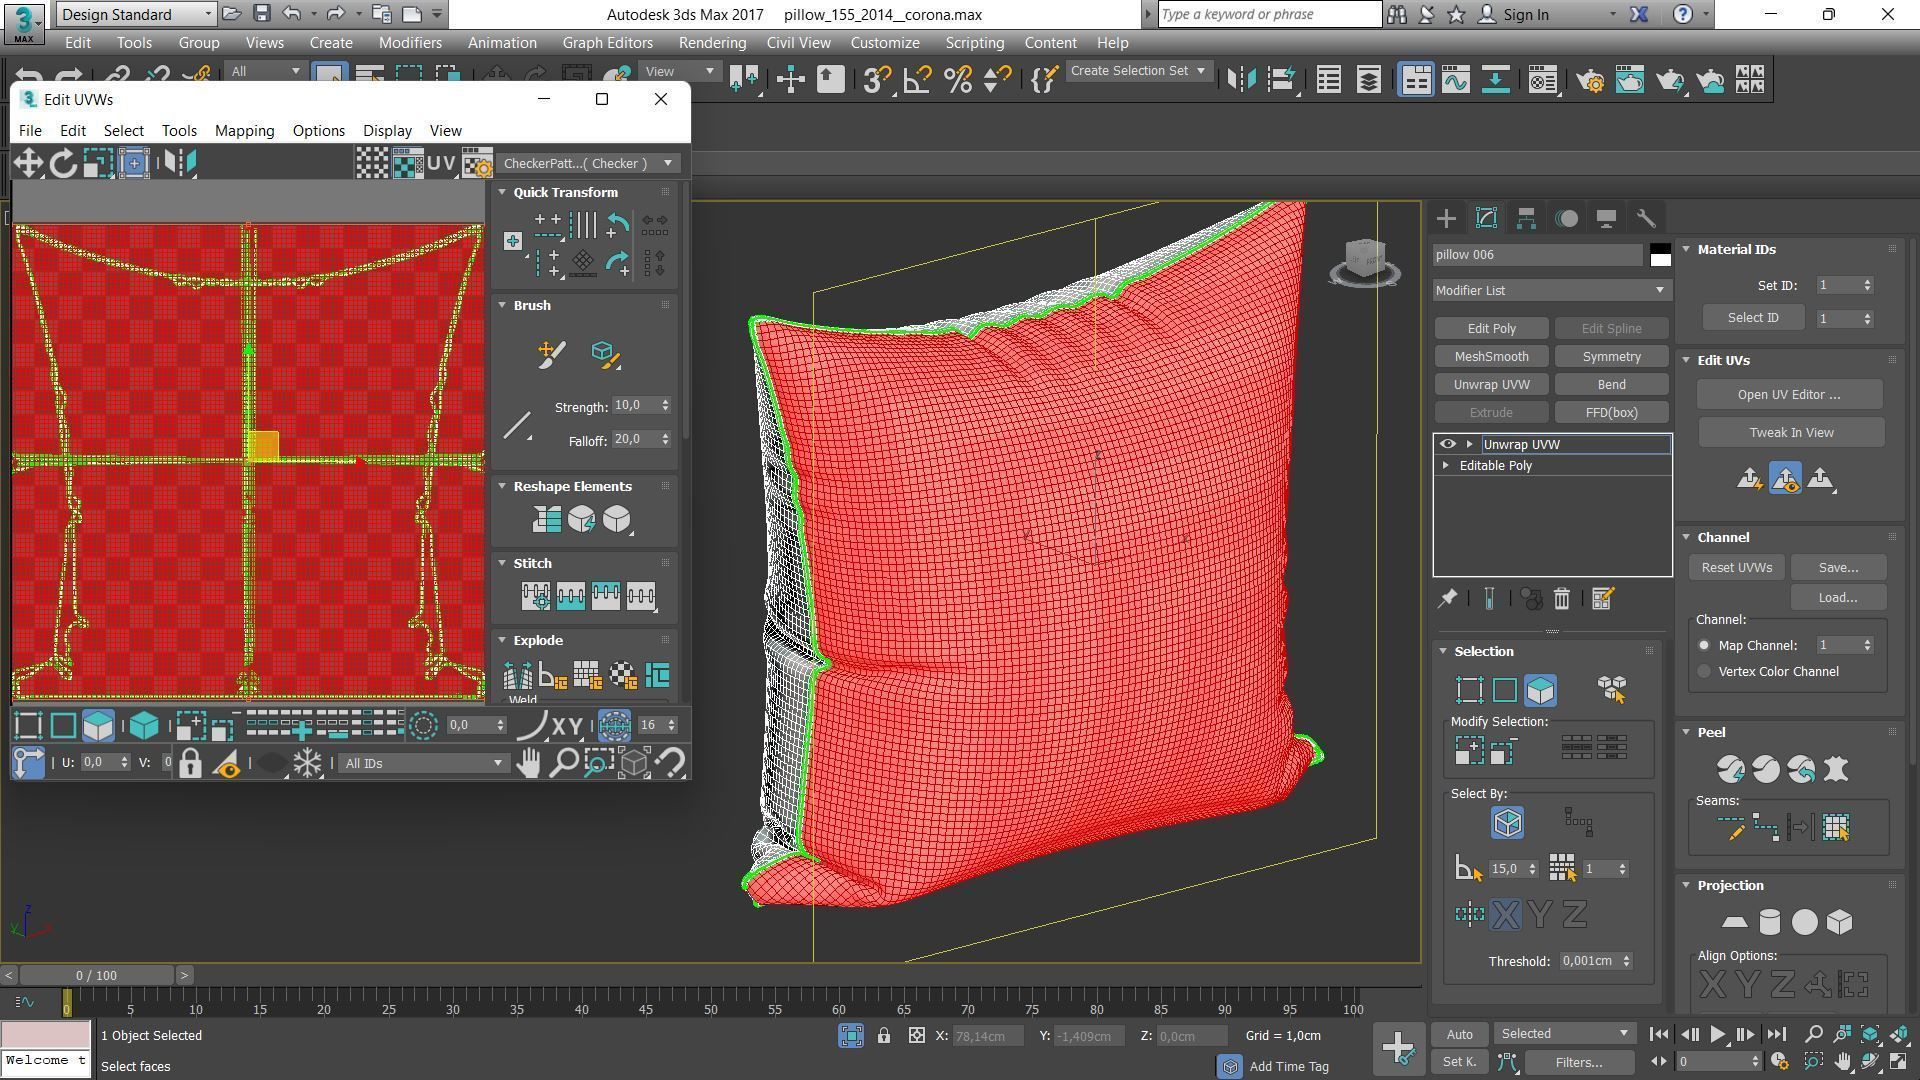Select the Freeform mode tool in Edit UVWs

(x=134, y=163)
